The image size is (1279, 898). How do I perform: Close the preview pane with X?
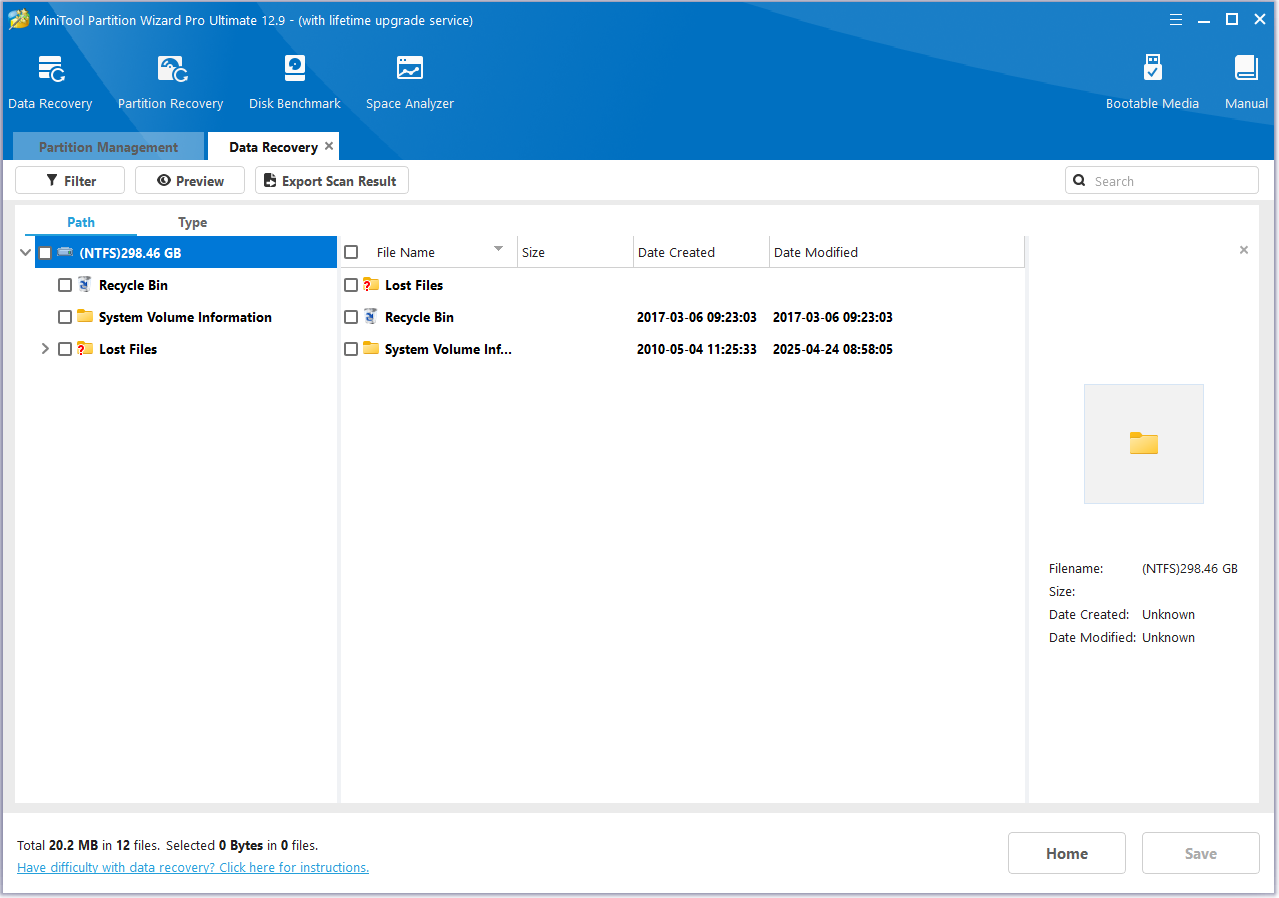tap(1244, 250)
